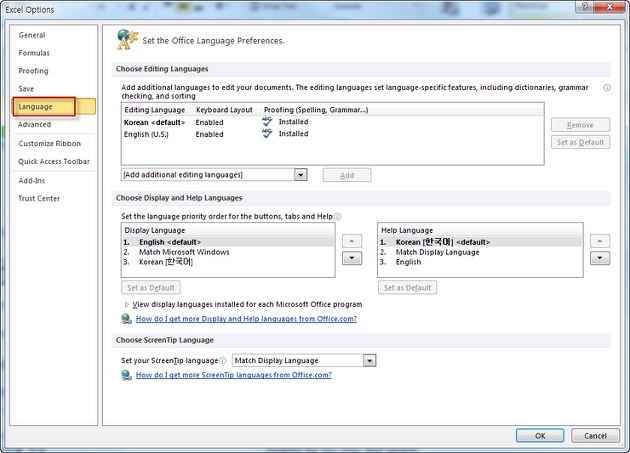Click Set as Default under Display Language
Viewport: 630px width, 453px height.
tap(151, 288)
